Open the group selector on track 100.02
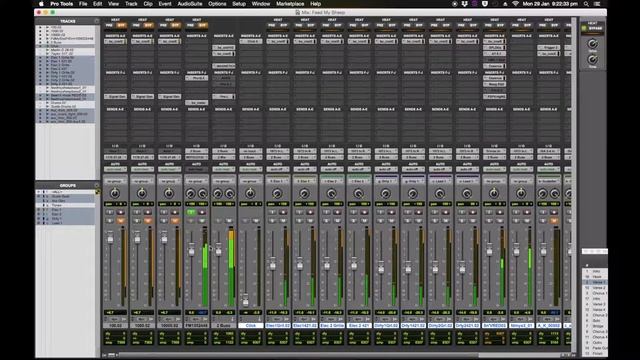The width and height of the screenshot is (640, 360). click(115, 181)
